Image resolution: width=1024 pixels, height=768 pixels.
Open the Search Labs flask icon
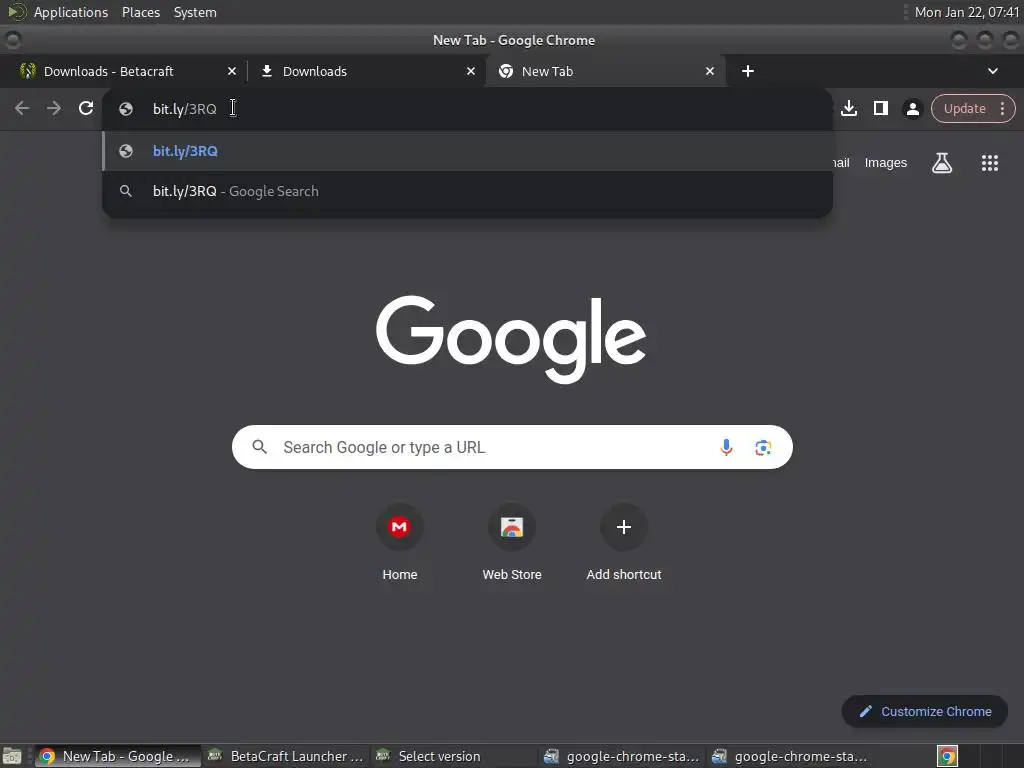[941, 163]
